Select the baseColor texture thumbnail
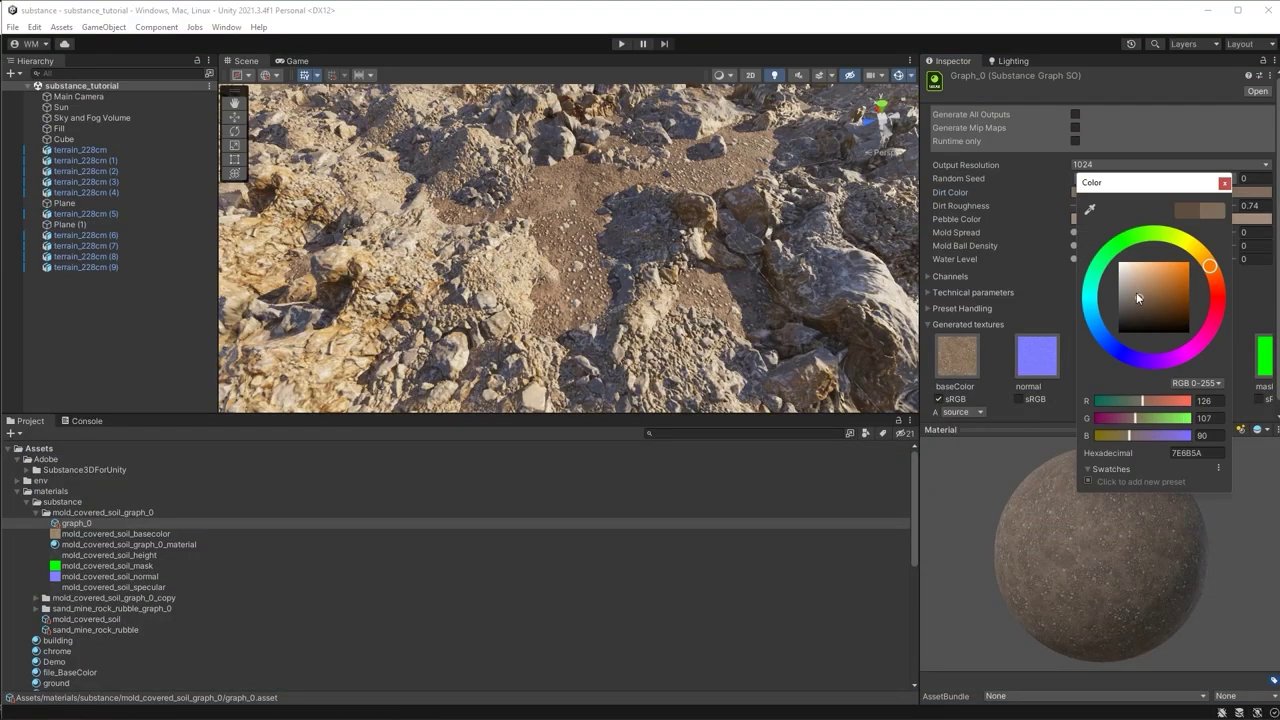The width and height of the screenshot is (1280, 720). pyautogui.click(x=957, y=356)
